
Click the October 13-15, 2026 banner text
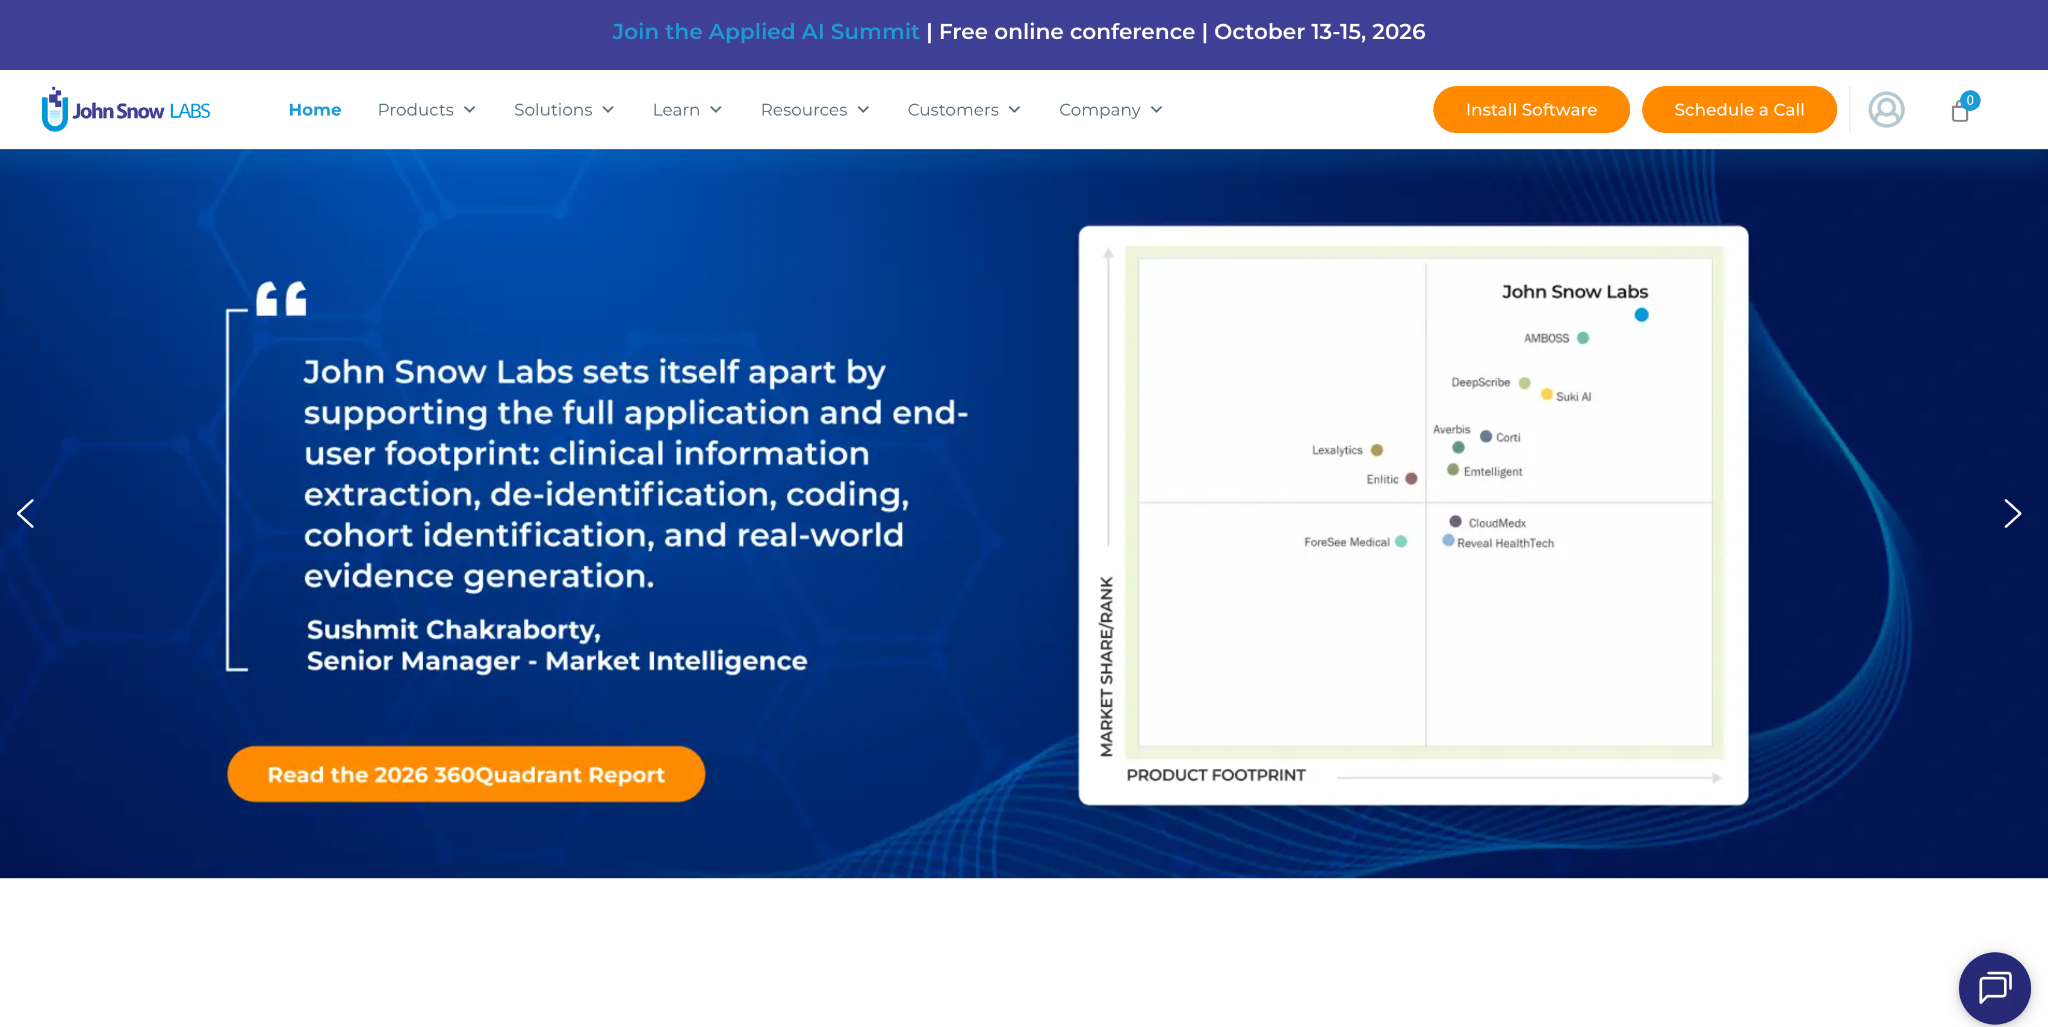pyautogui.click(x=1319, y=32)
